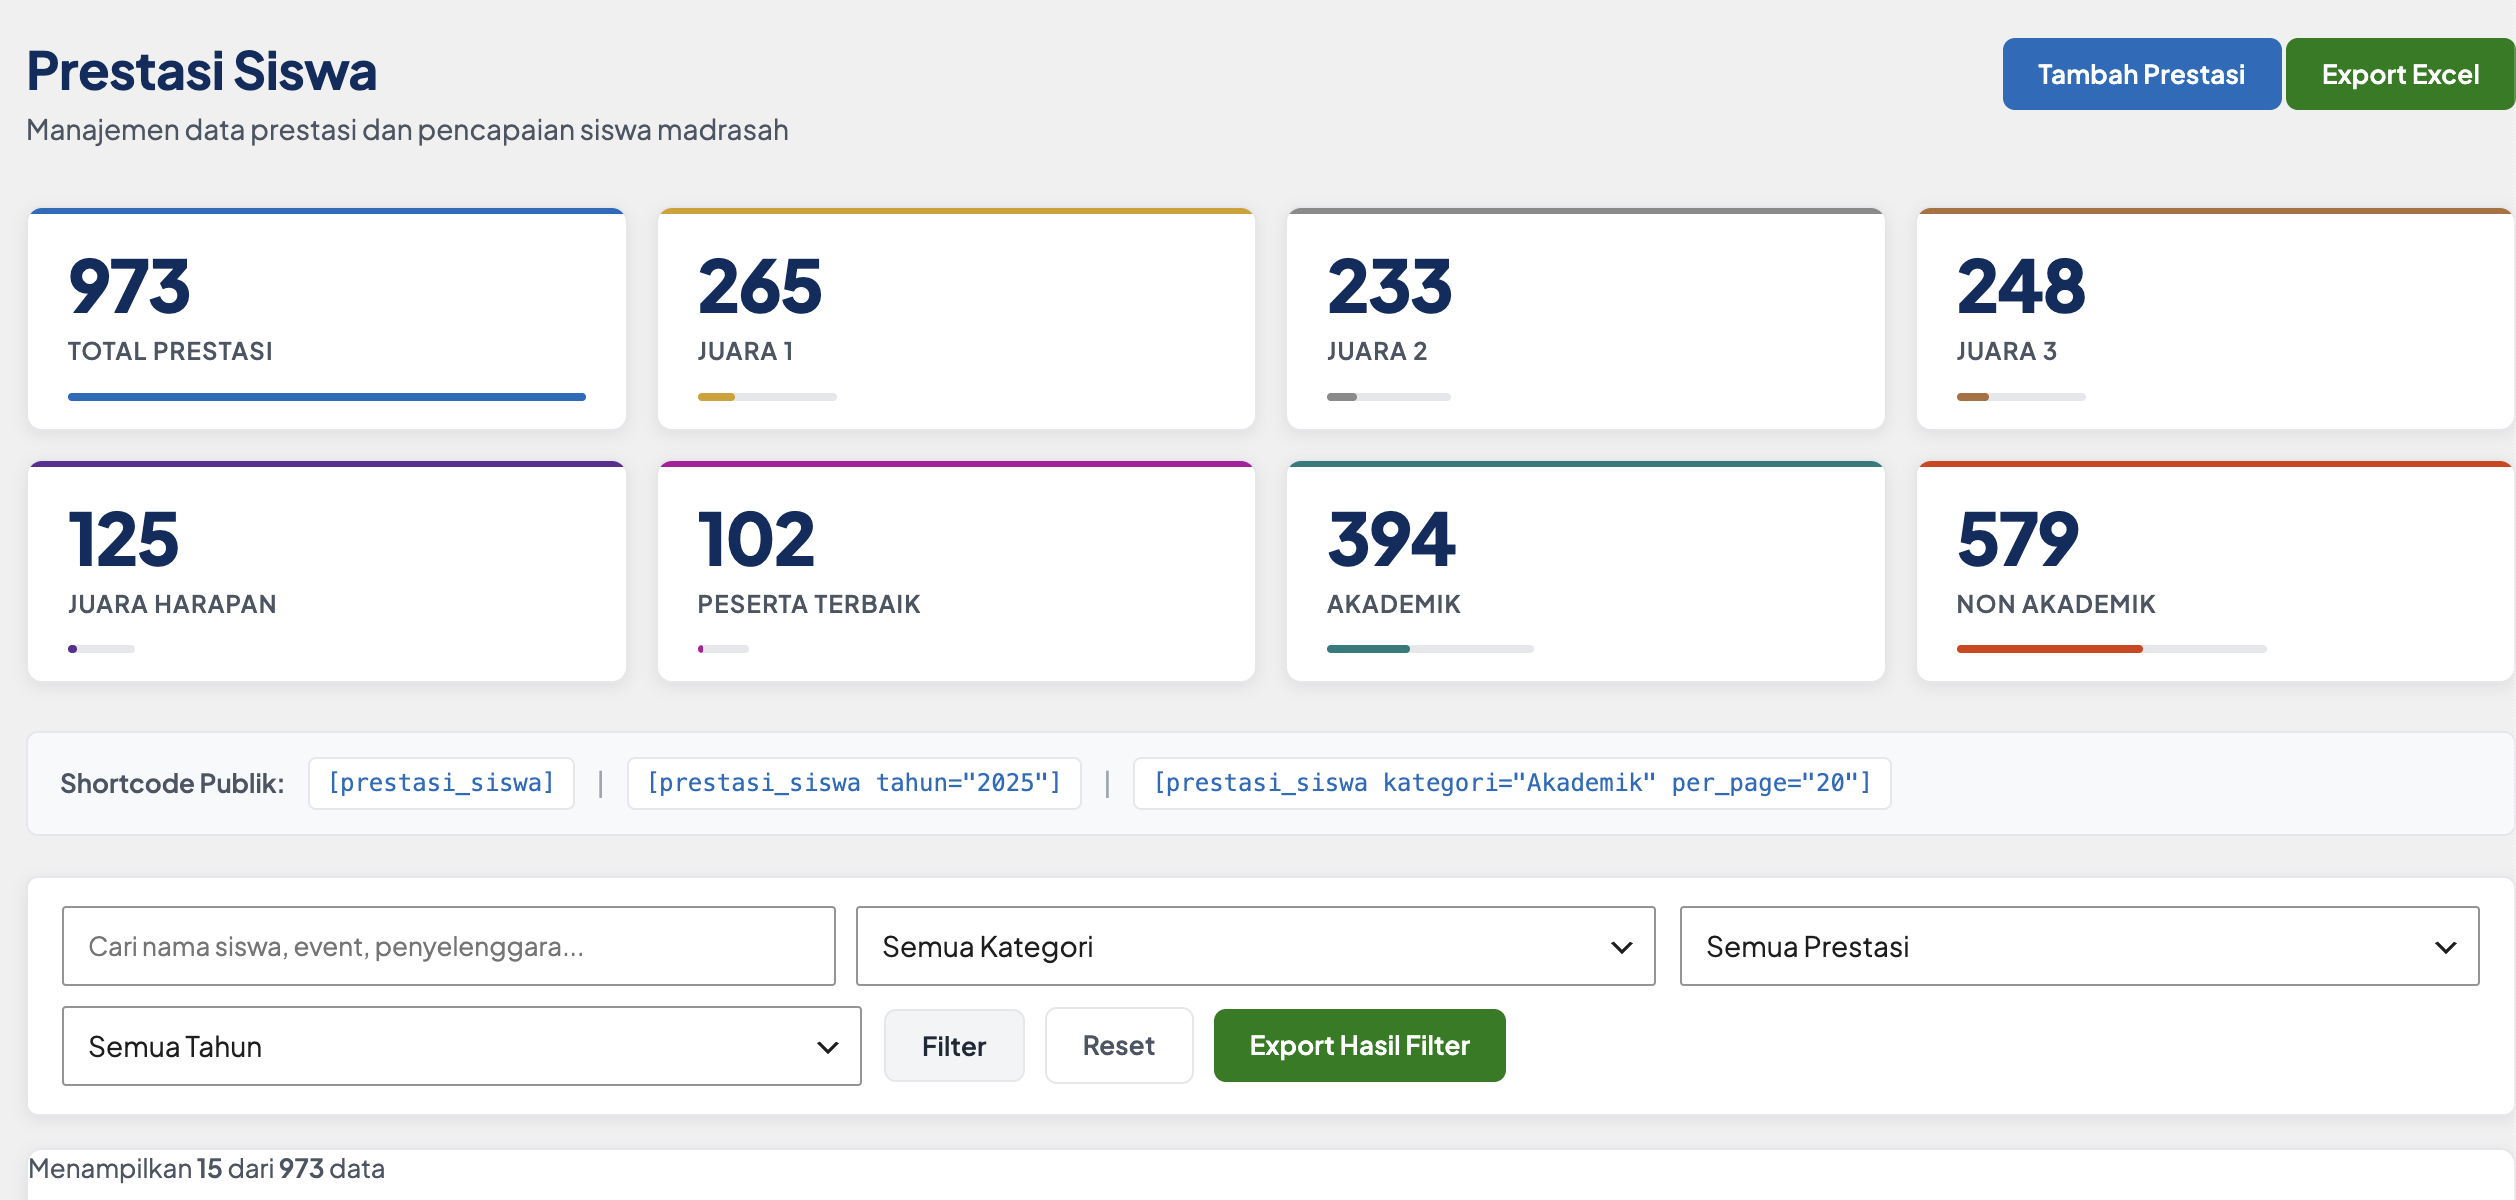Click the NON AKADEMIK label

click(x=2056, y=604)
